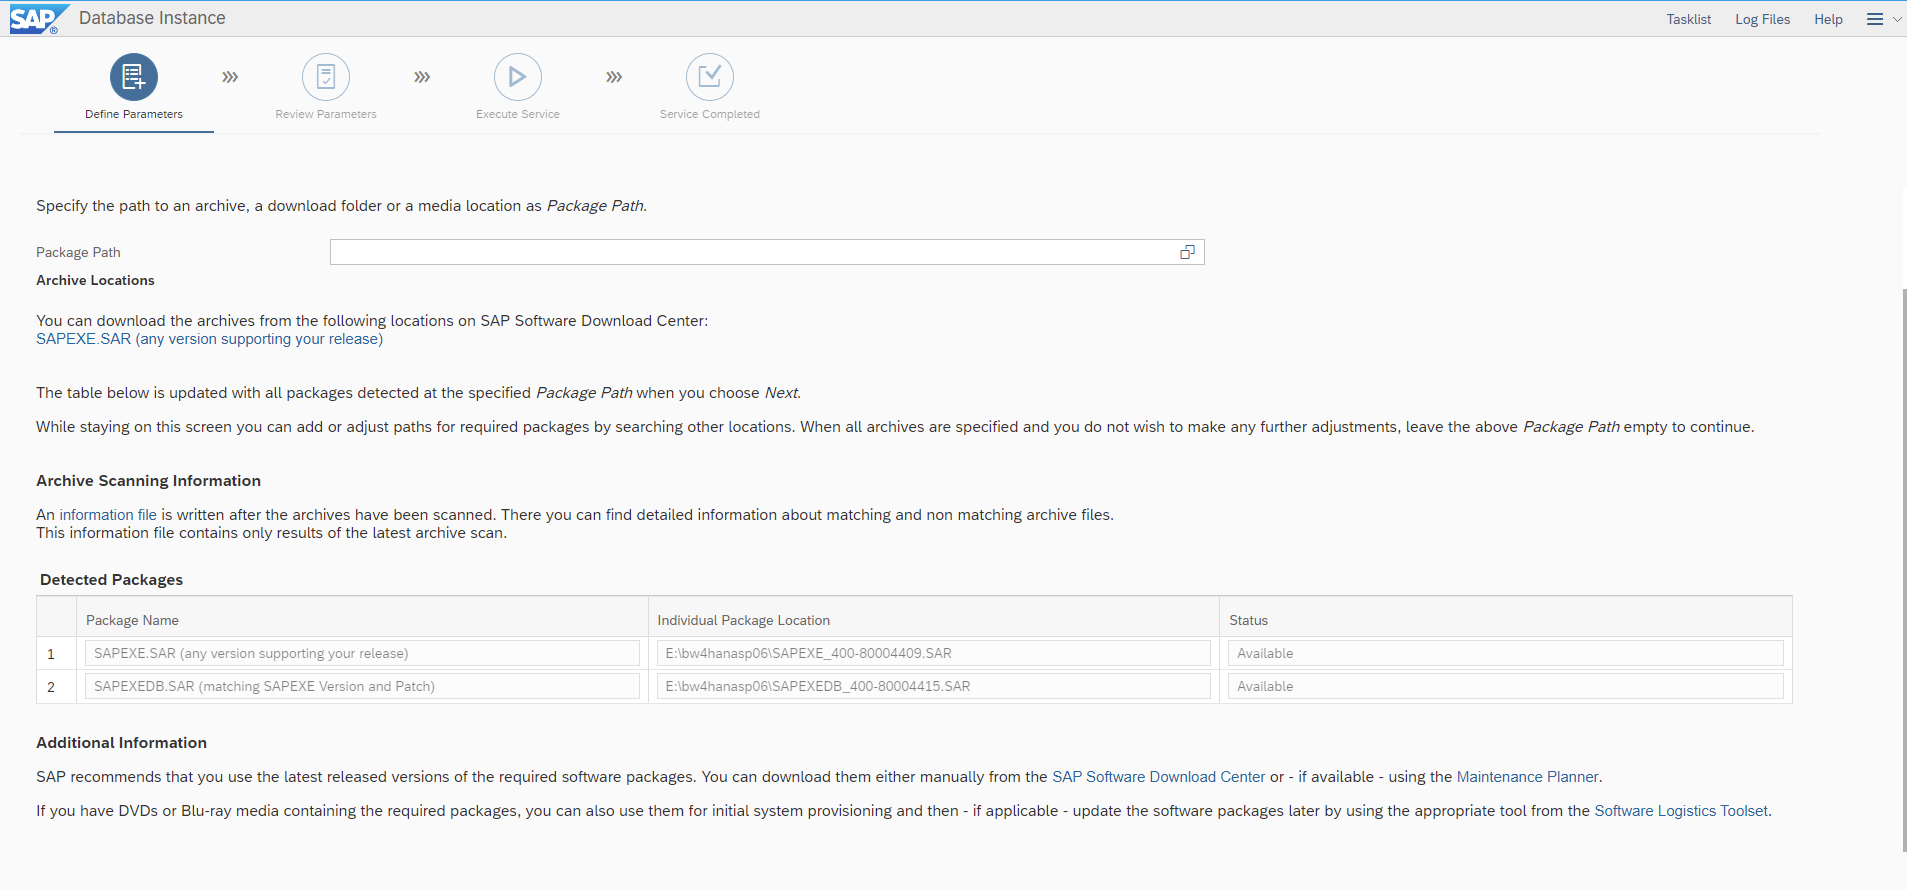The height and width of the screenshot is (890, 1907).
Task: Open the information file link
Action: [108, 515]
